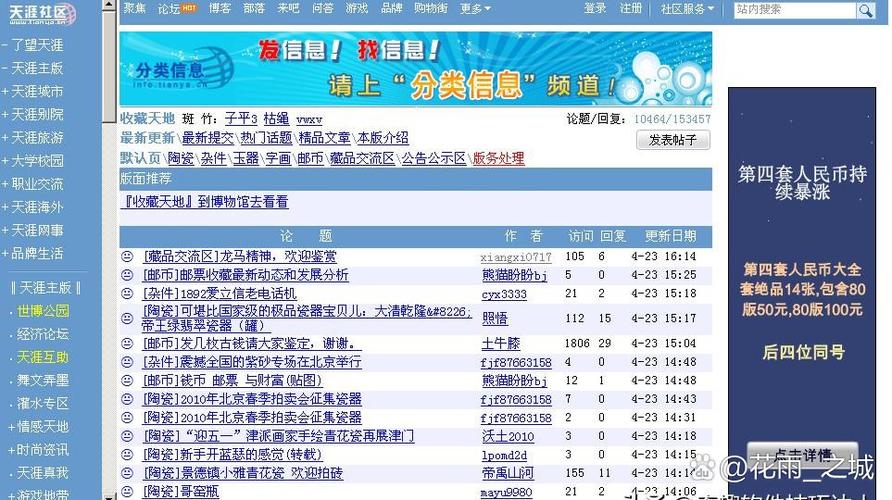Open 世博公园 in the sidebar
This screenshot has width=892, height=500.
click(x=43, y=311)
